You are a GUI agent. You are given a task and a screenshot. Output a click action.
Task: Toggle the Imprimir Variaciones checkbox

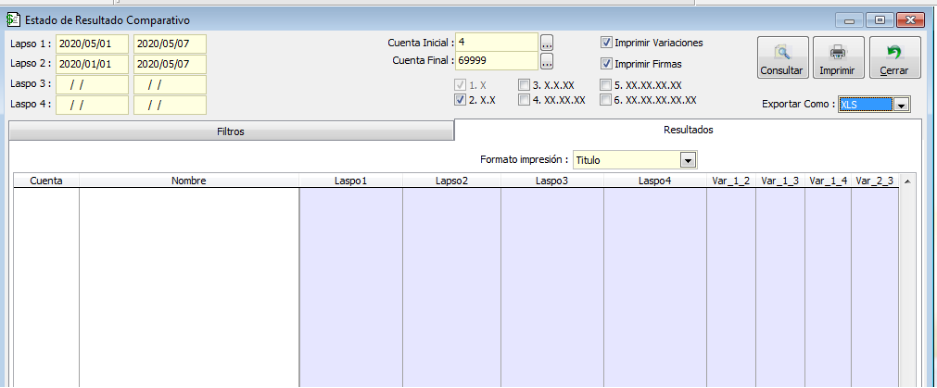607,42
